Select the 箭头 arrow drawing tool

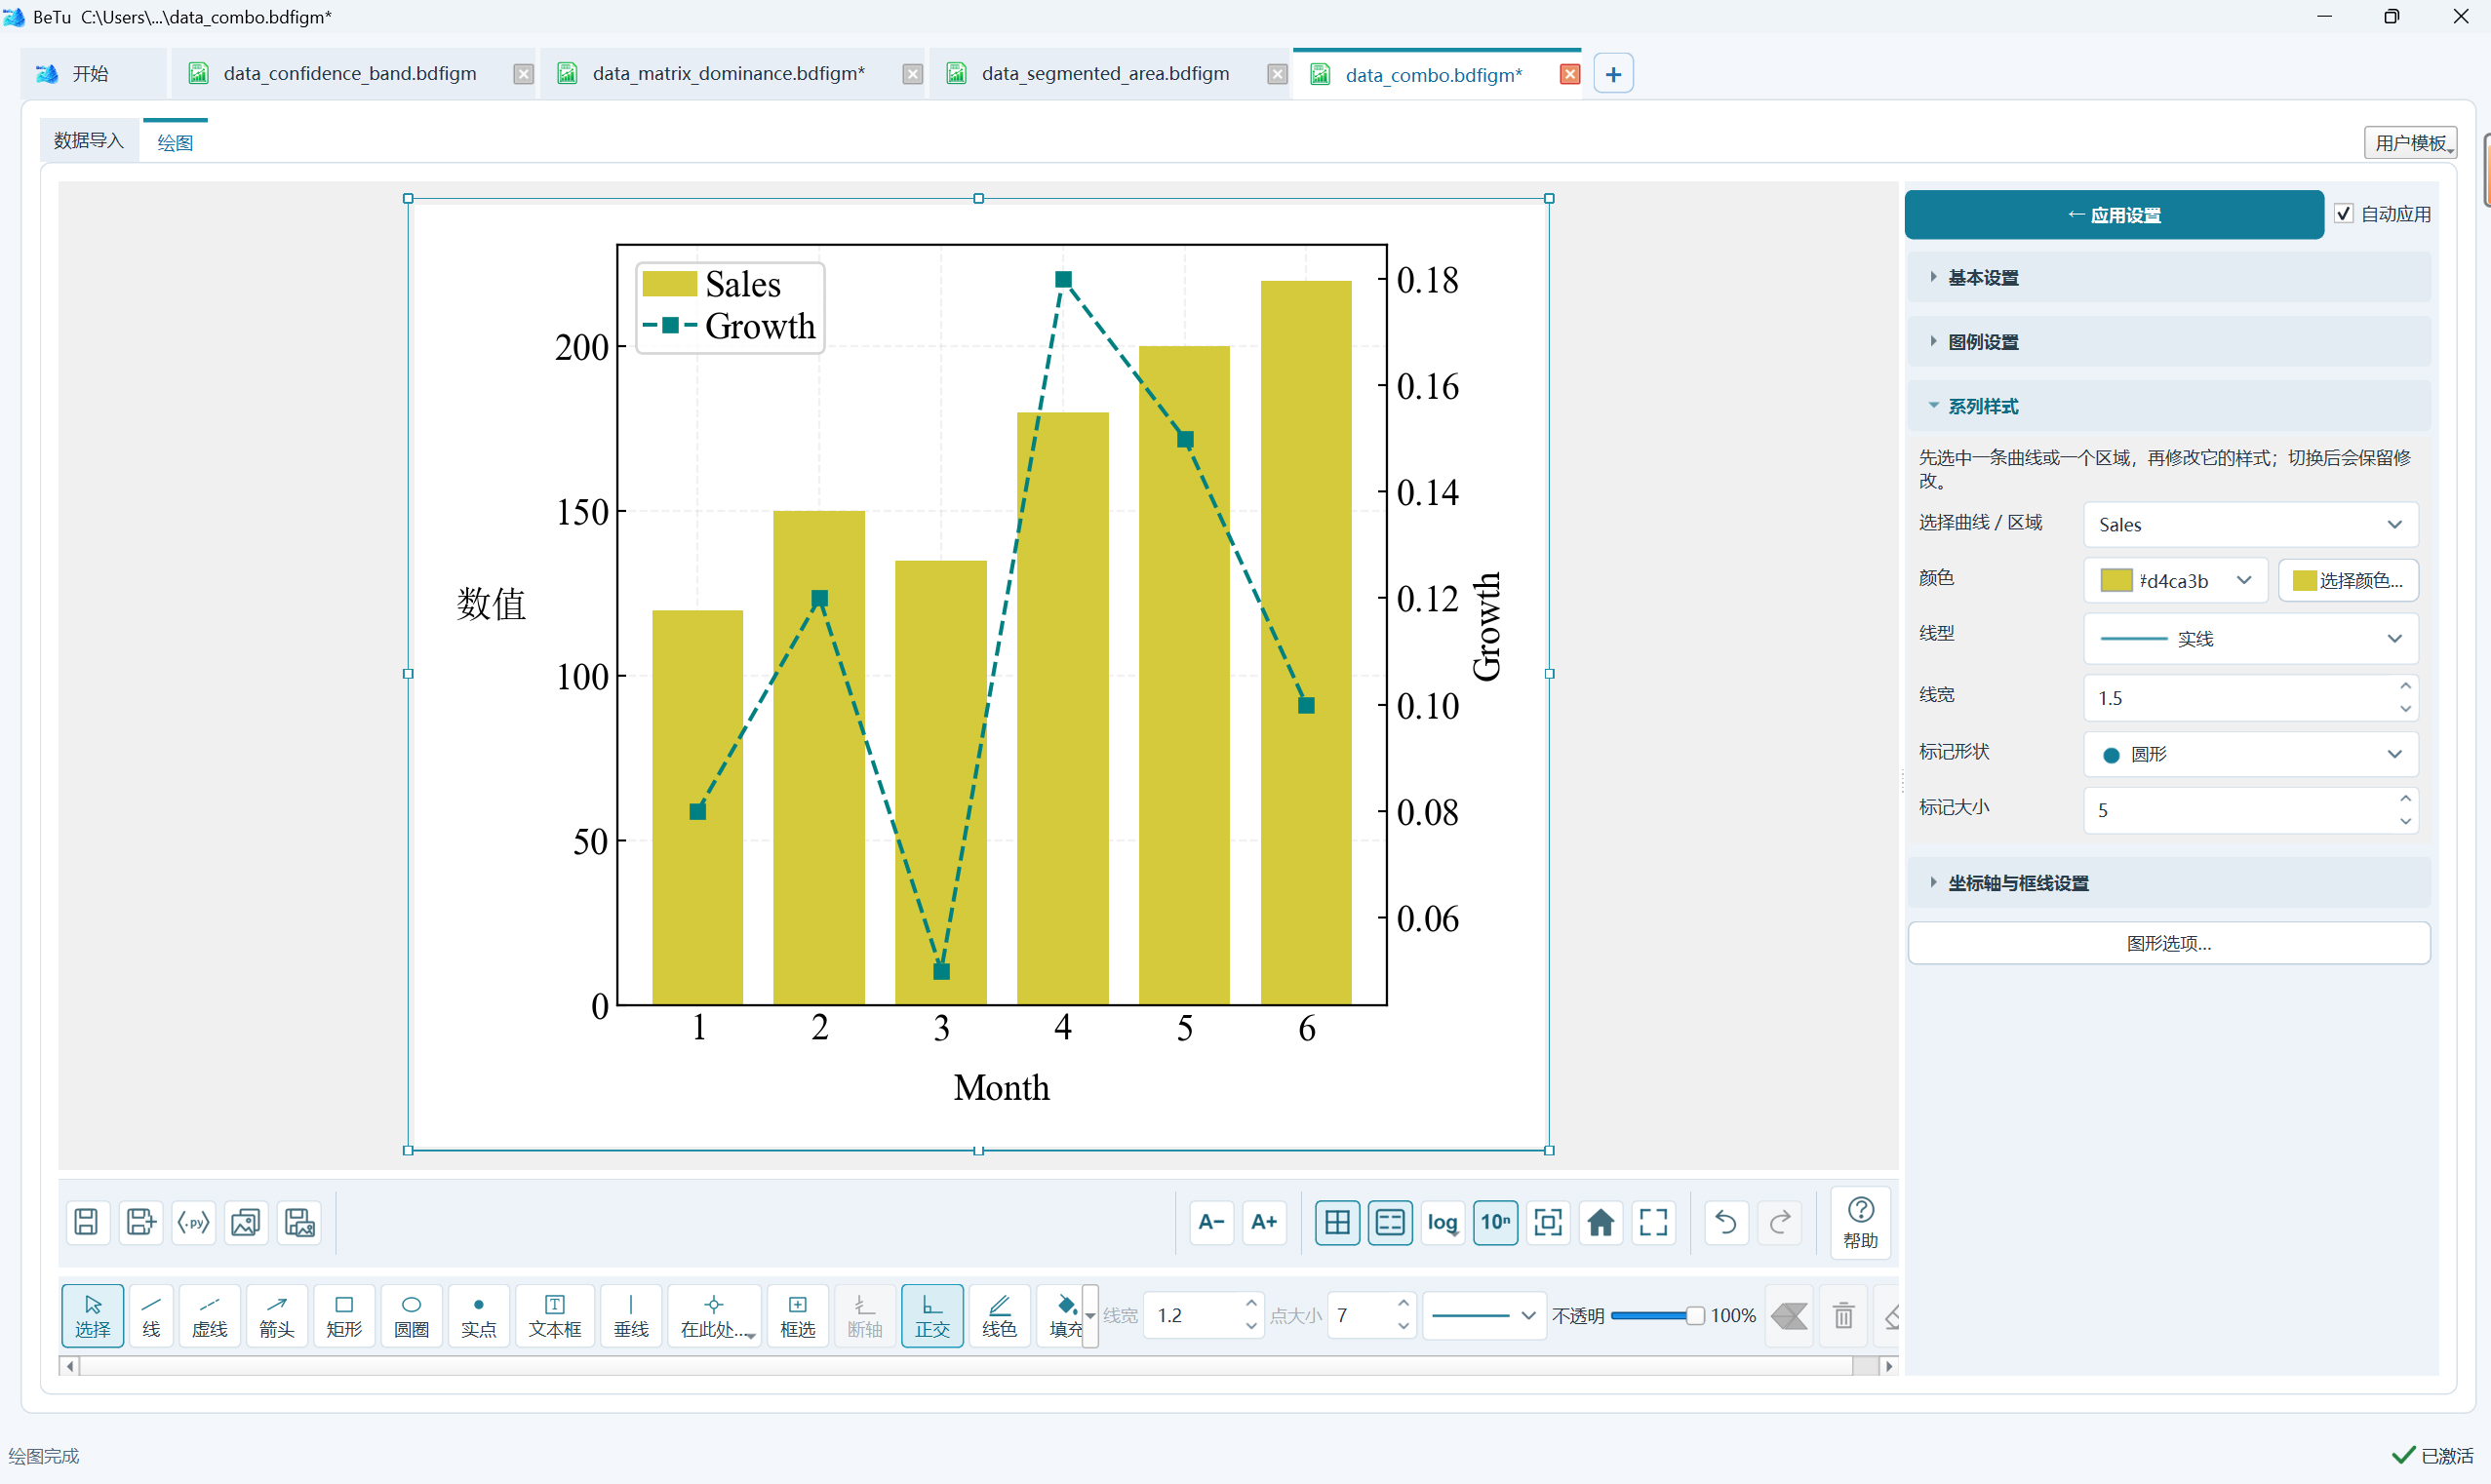pyautogui.click(x=277, y=1315)
